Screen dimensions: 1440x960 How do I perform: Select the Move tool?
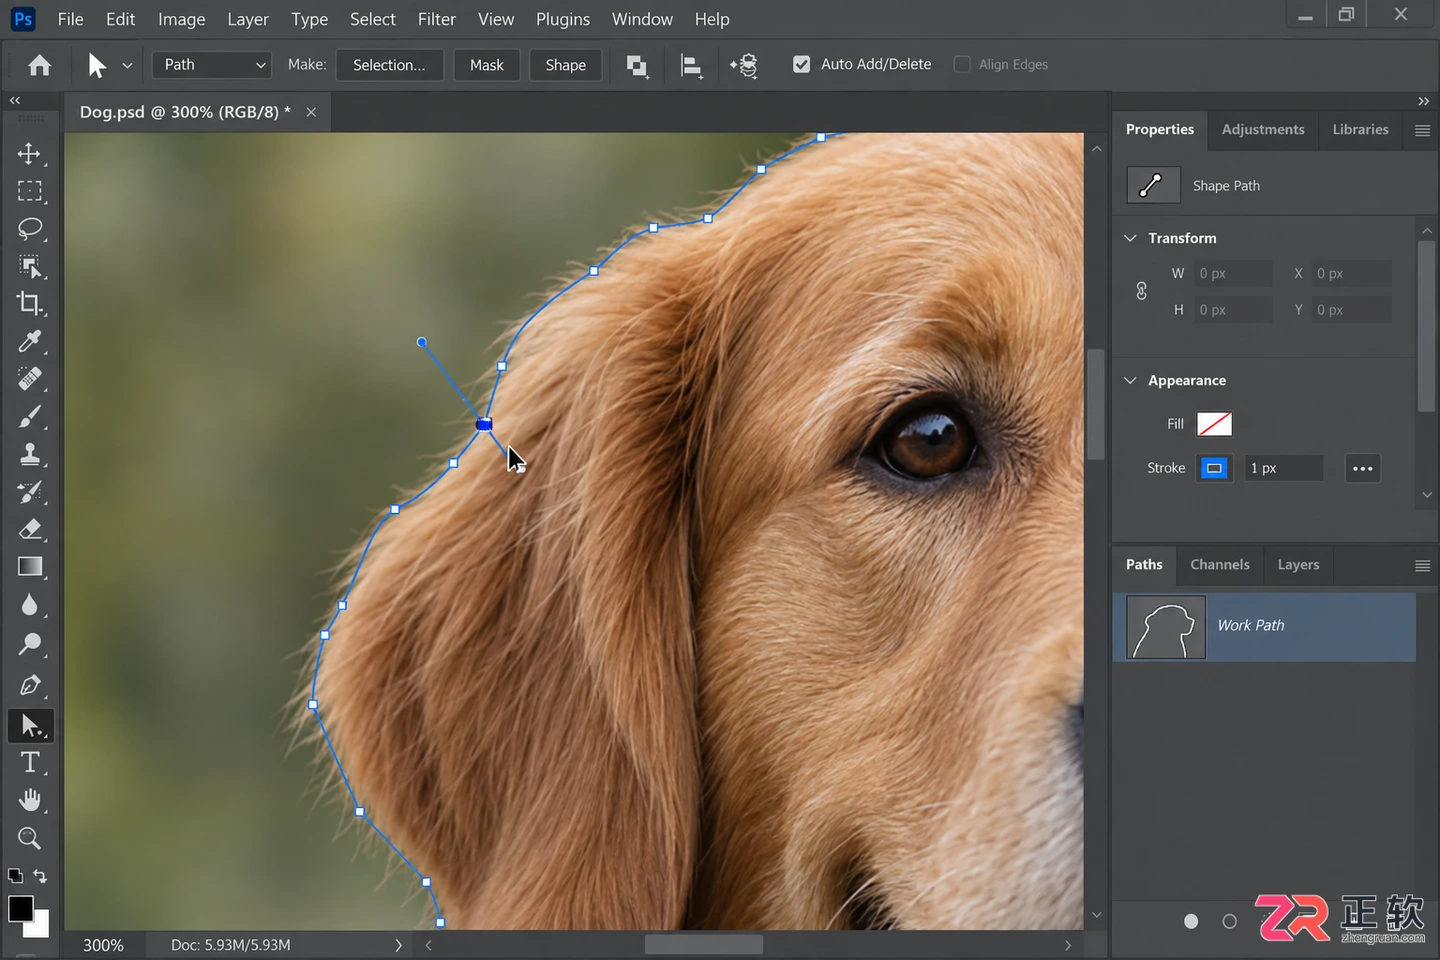(x=30, y=153)
